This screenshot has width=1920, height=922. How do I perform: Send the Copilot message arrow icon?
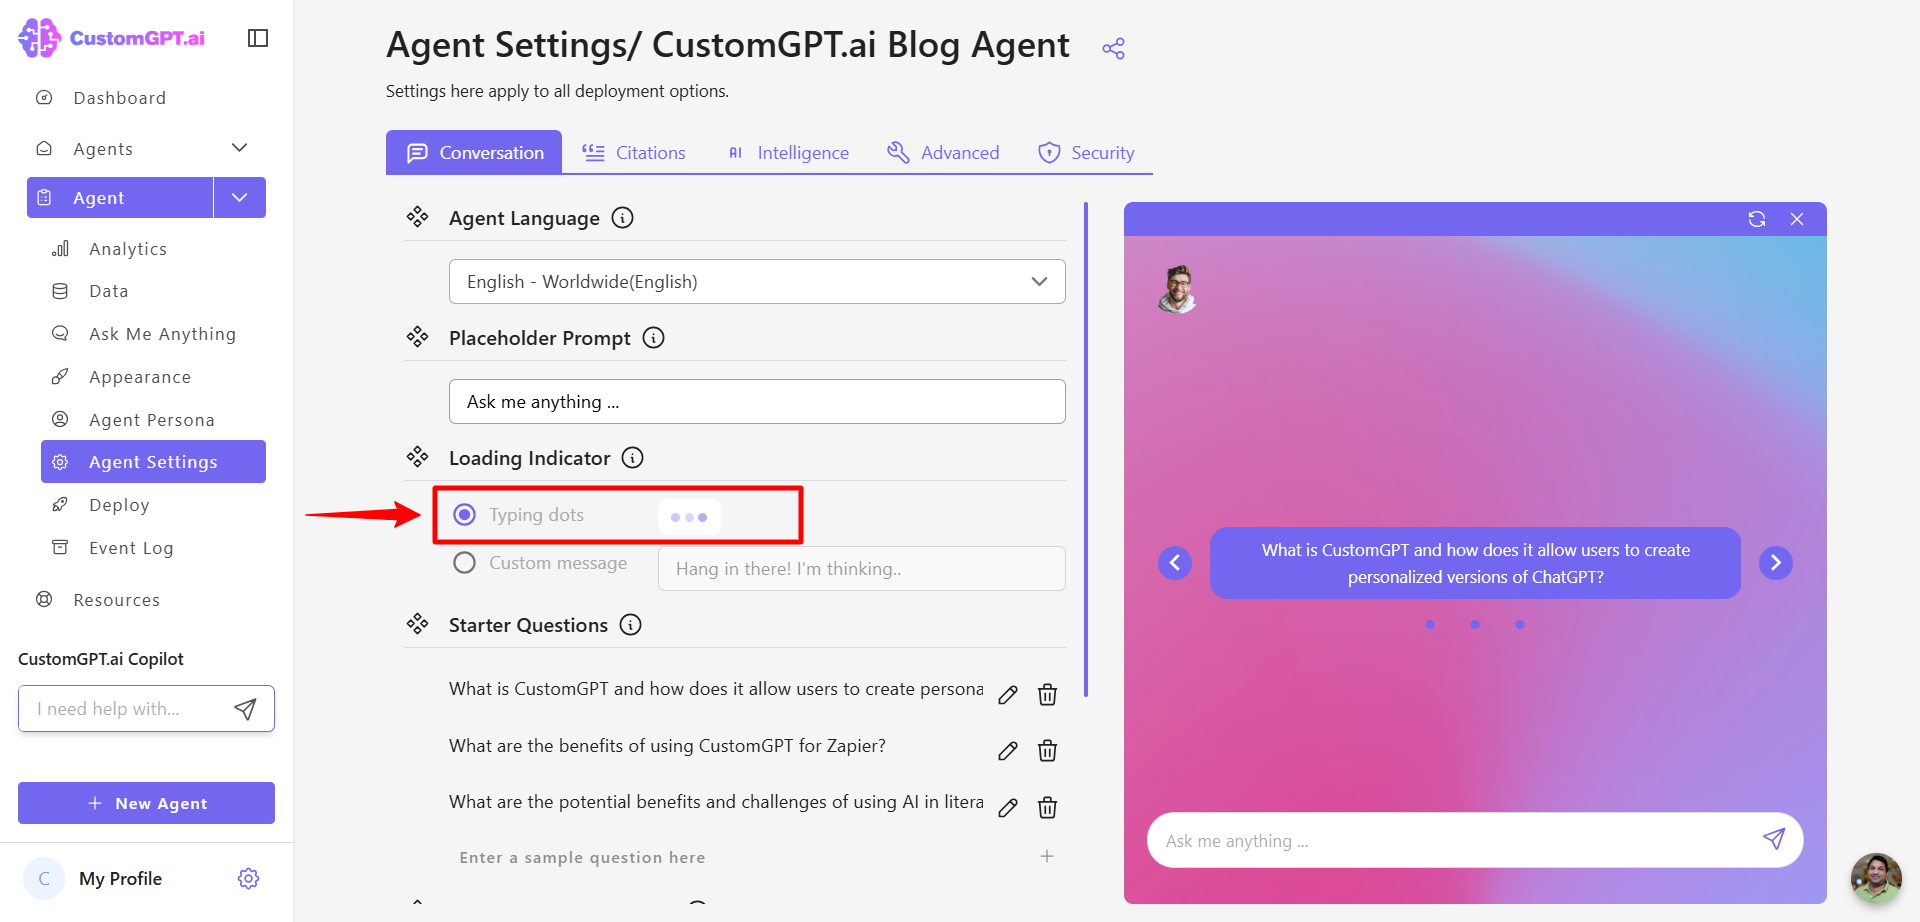click(x=245, y=709)
